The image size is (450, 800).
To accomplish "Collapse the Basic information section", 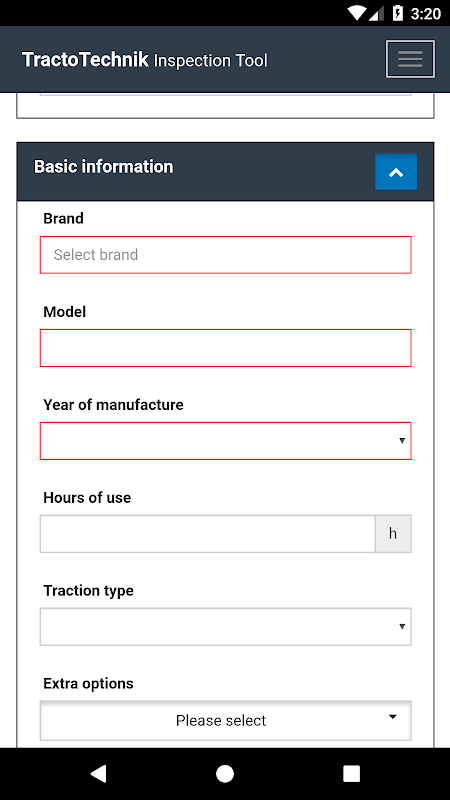I will tap(396, 172).
